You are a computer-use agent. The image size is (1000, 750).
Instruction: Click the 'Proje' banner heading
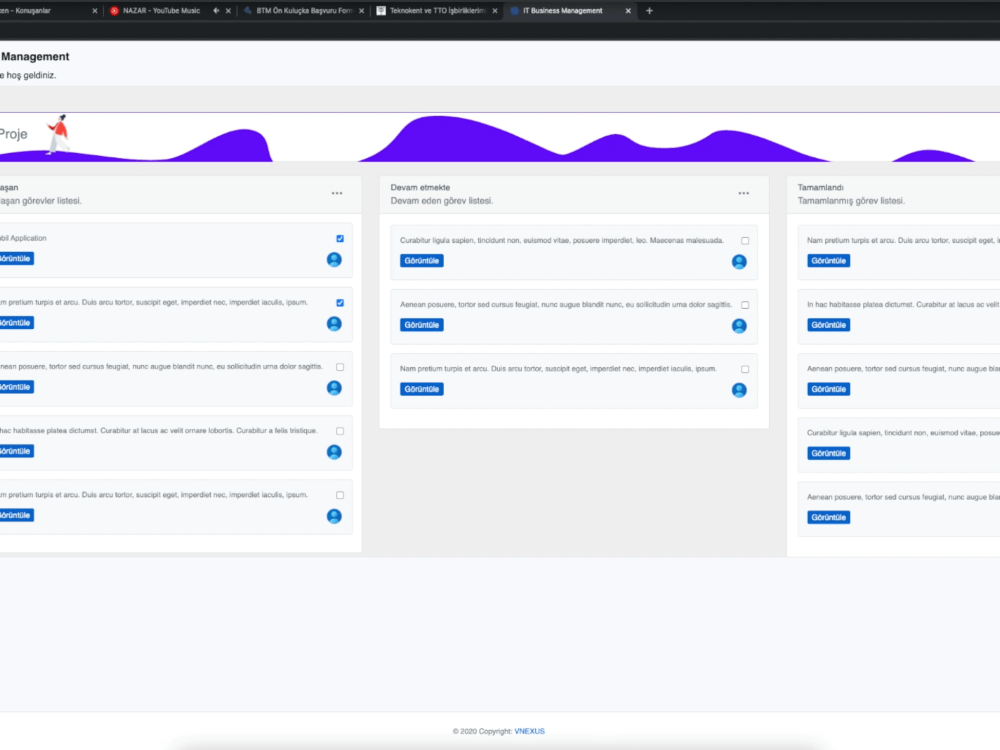click(13, 134)
